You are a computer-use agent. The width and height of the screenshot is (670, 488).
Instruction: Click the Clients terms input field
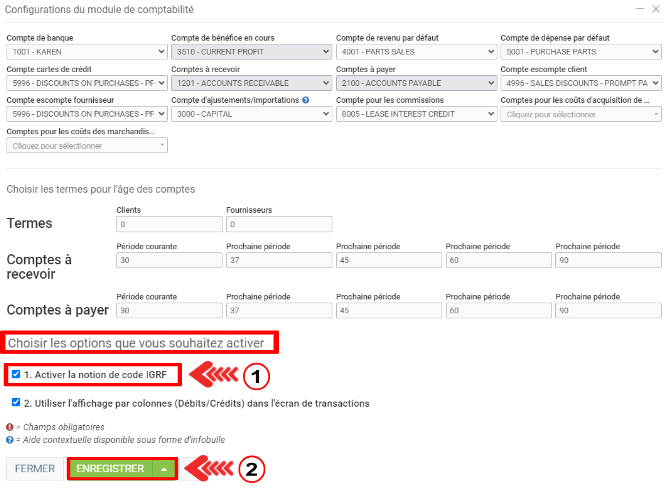click(x=168, y=225)
